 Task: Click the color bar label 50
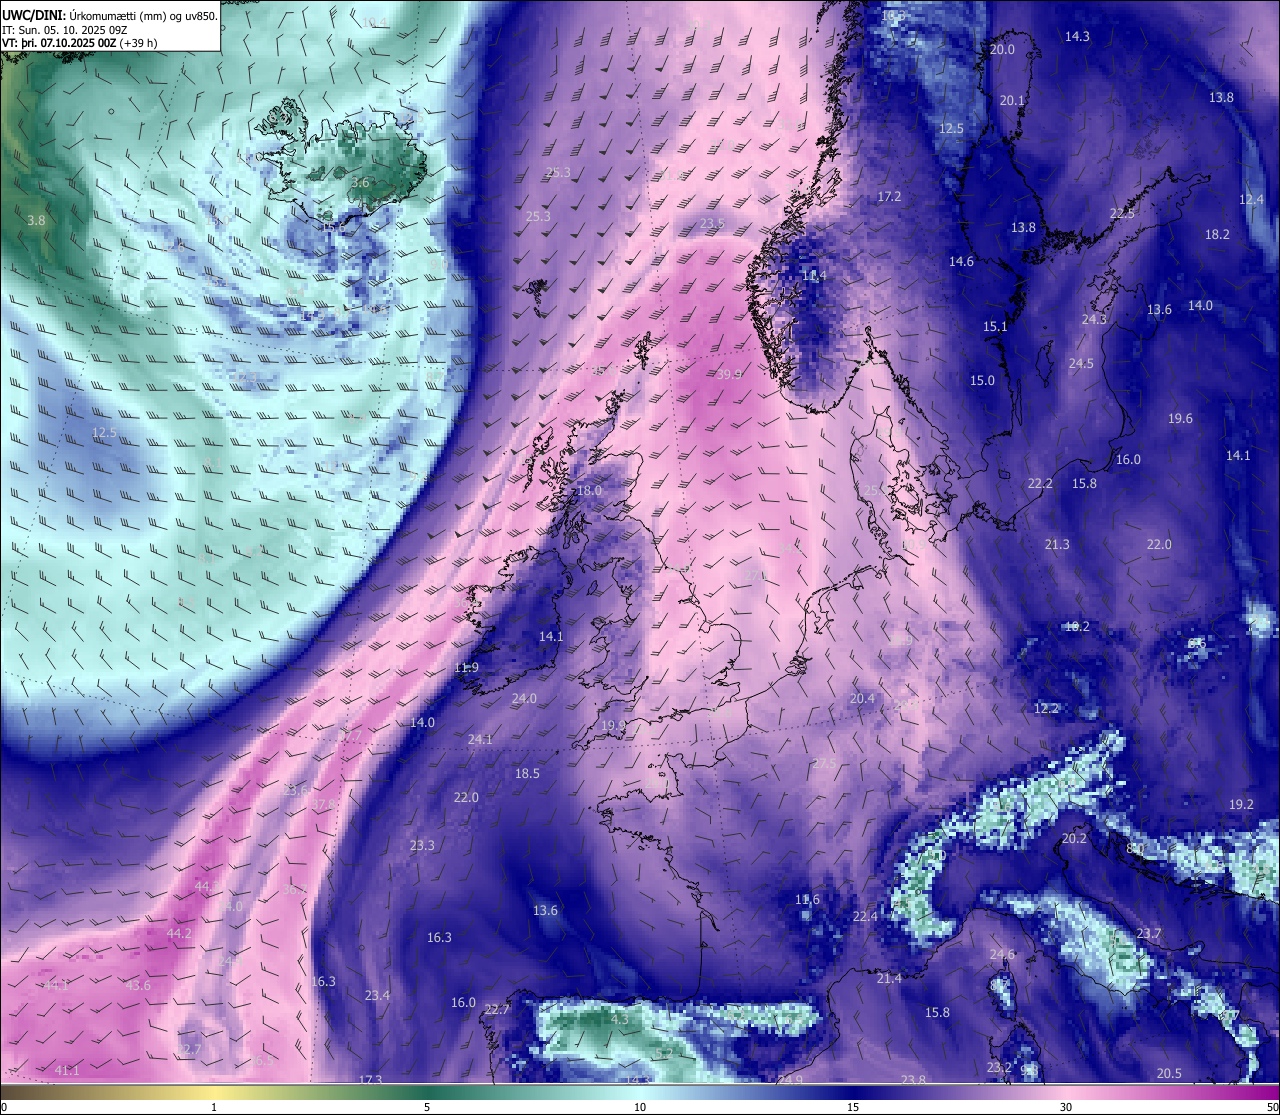(1271, 1107)
